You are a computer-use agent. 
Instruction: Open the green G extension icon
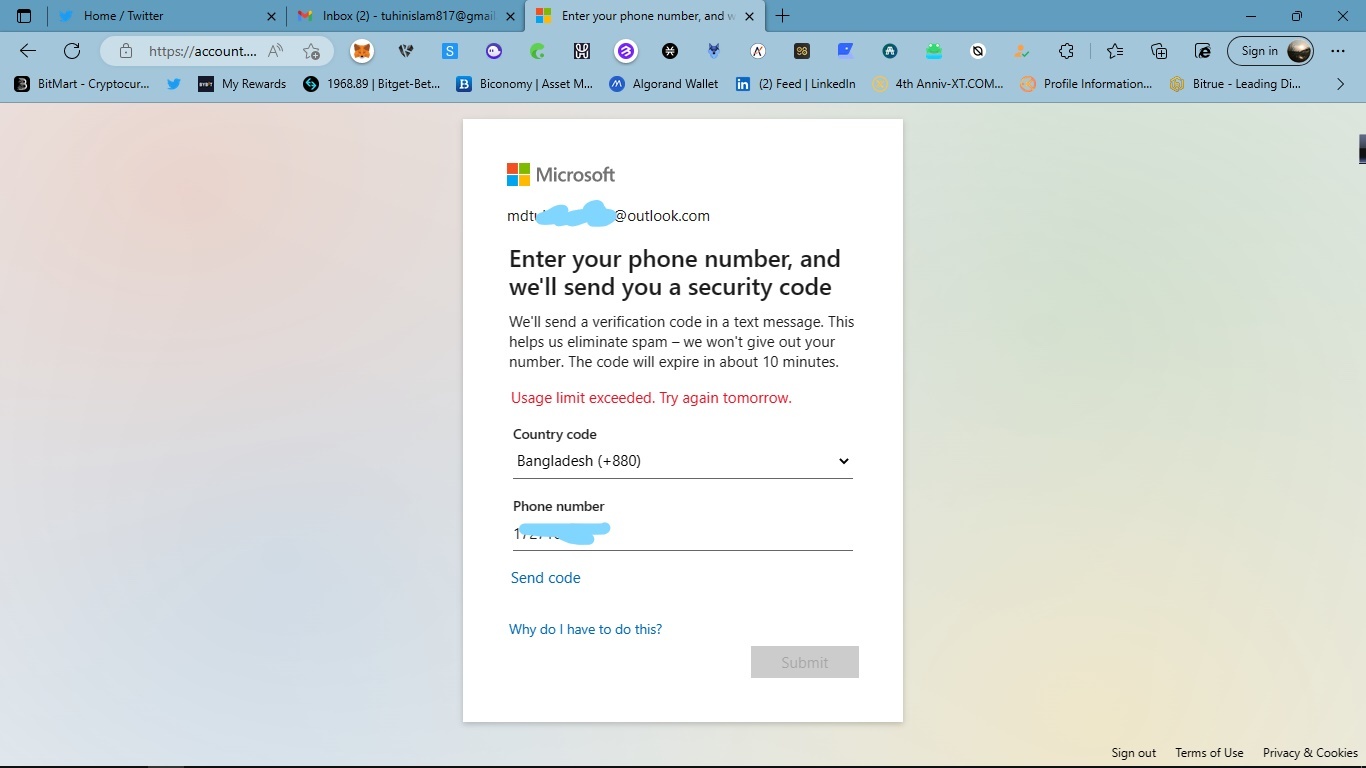538,51
